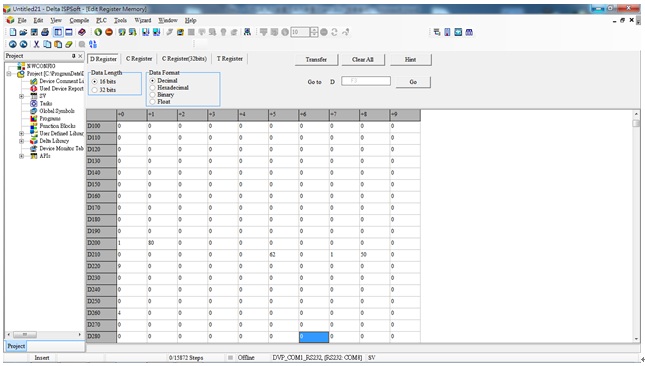This screenshot has height=366, width=645.
Task: Click the Copy icon
Action: point(47,44)
